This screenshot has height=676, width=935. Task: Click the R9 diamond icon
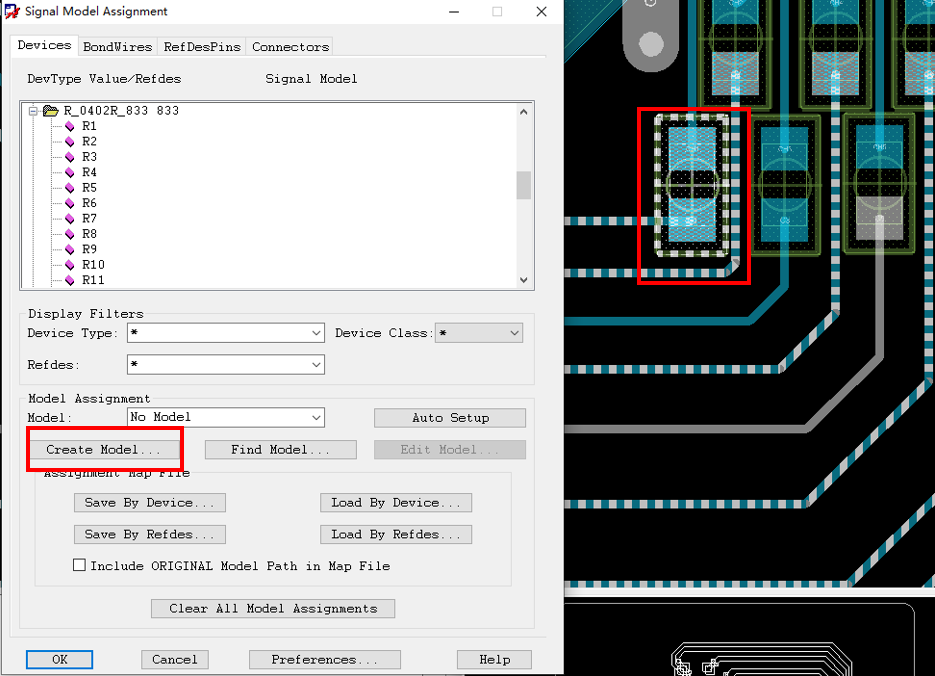[x=70, y=250]
